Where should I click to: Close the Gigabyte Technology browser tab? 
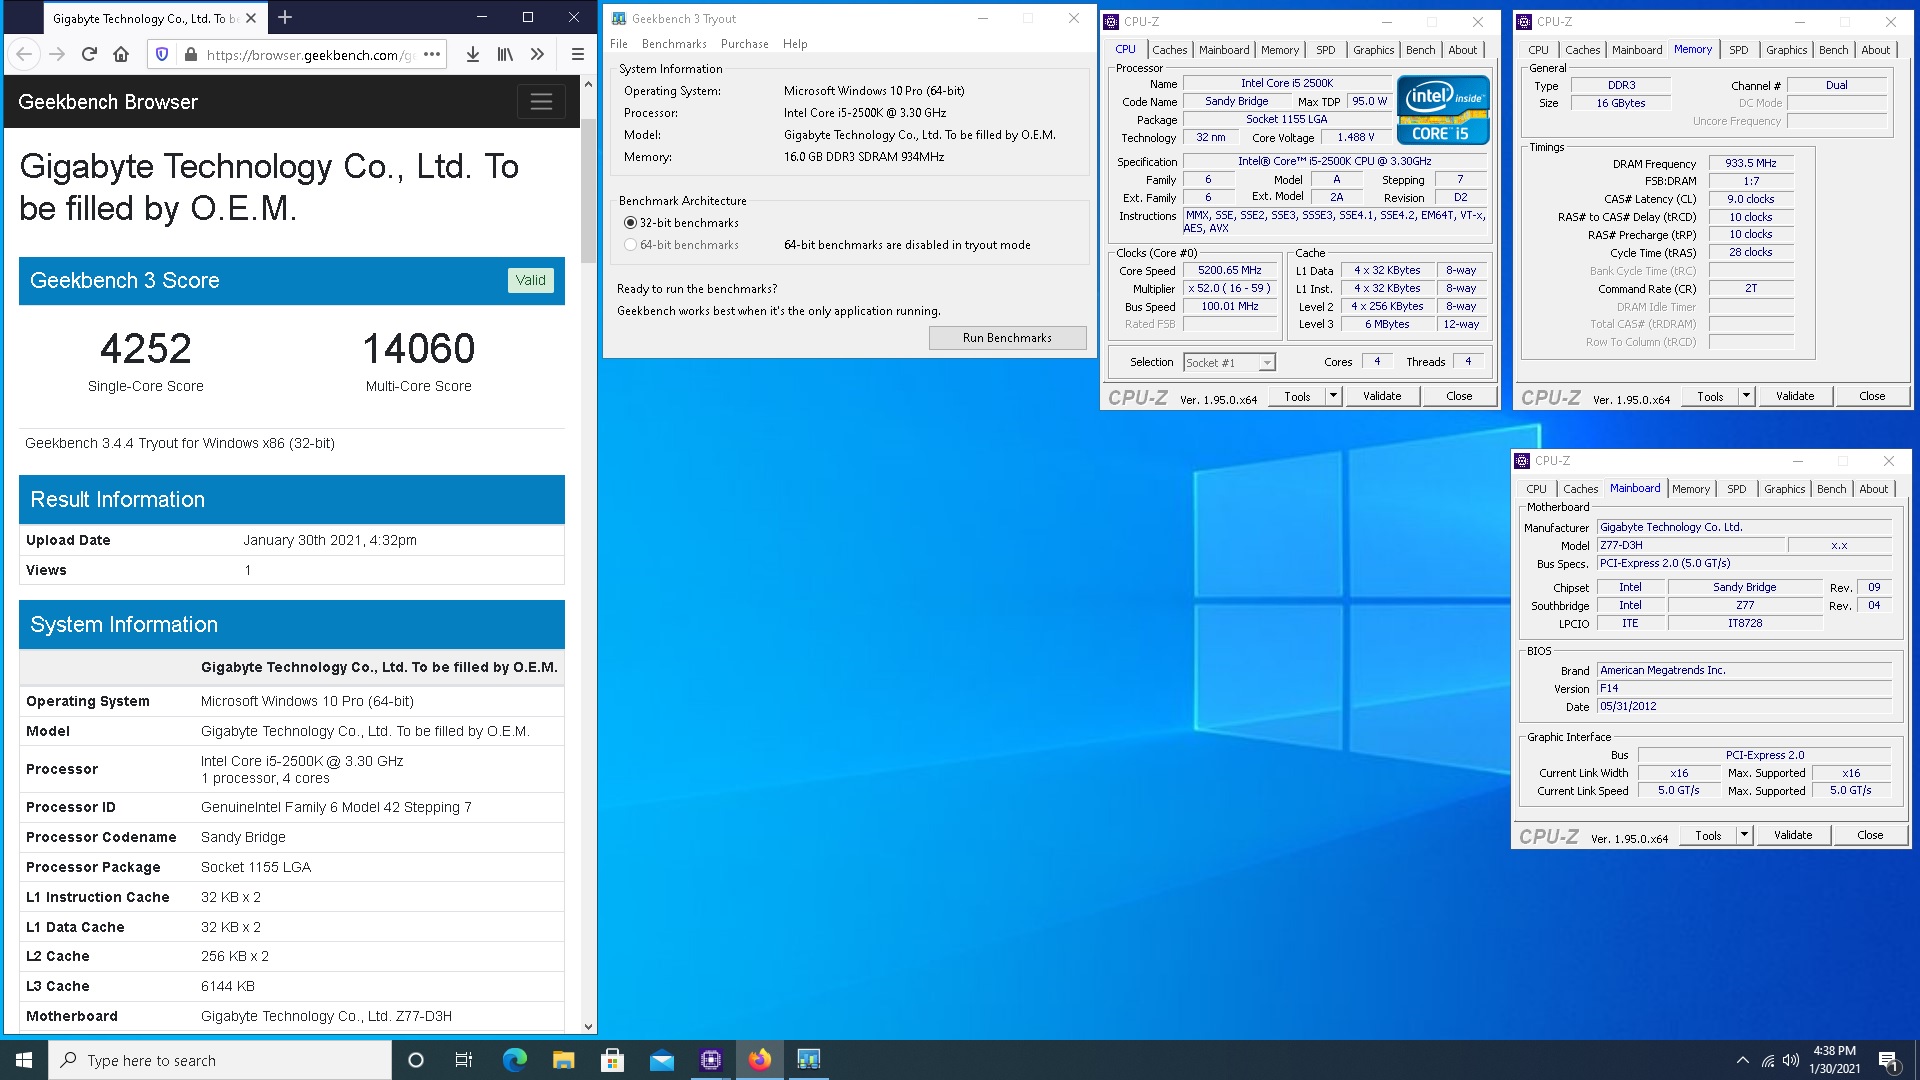[x=251, y=18]
